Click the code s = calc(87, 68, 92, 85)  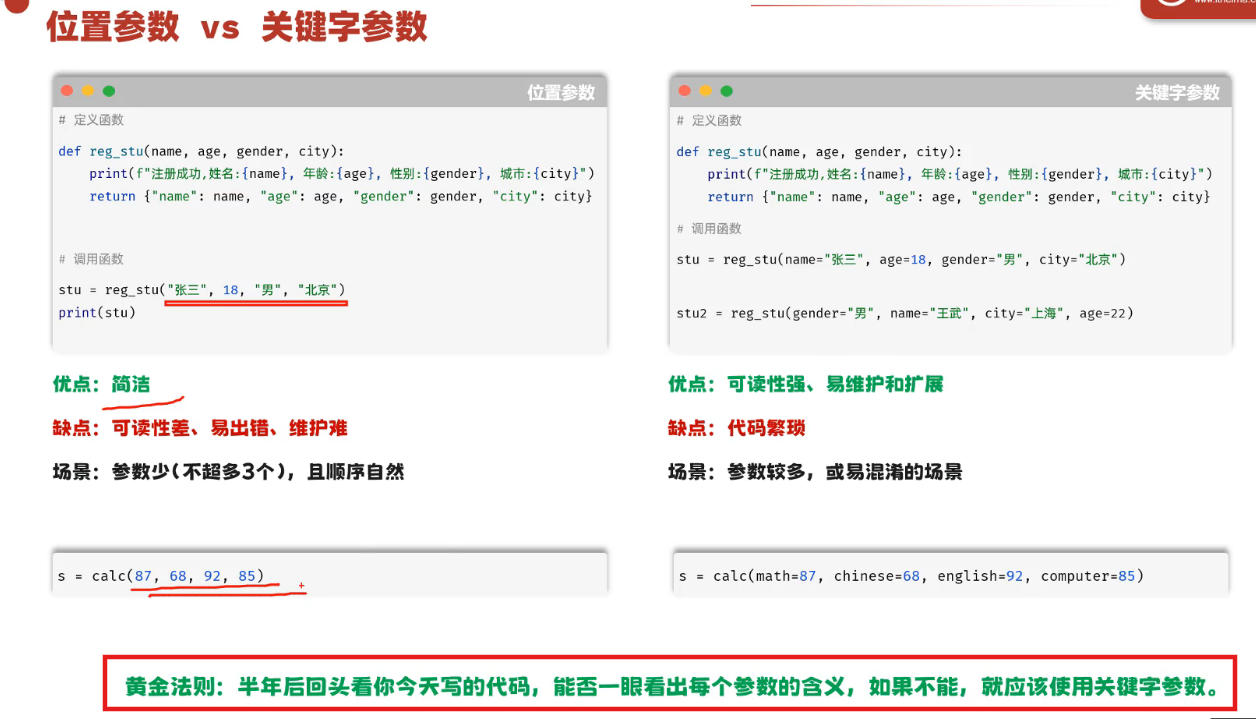(162, 575)
